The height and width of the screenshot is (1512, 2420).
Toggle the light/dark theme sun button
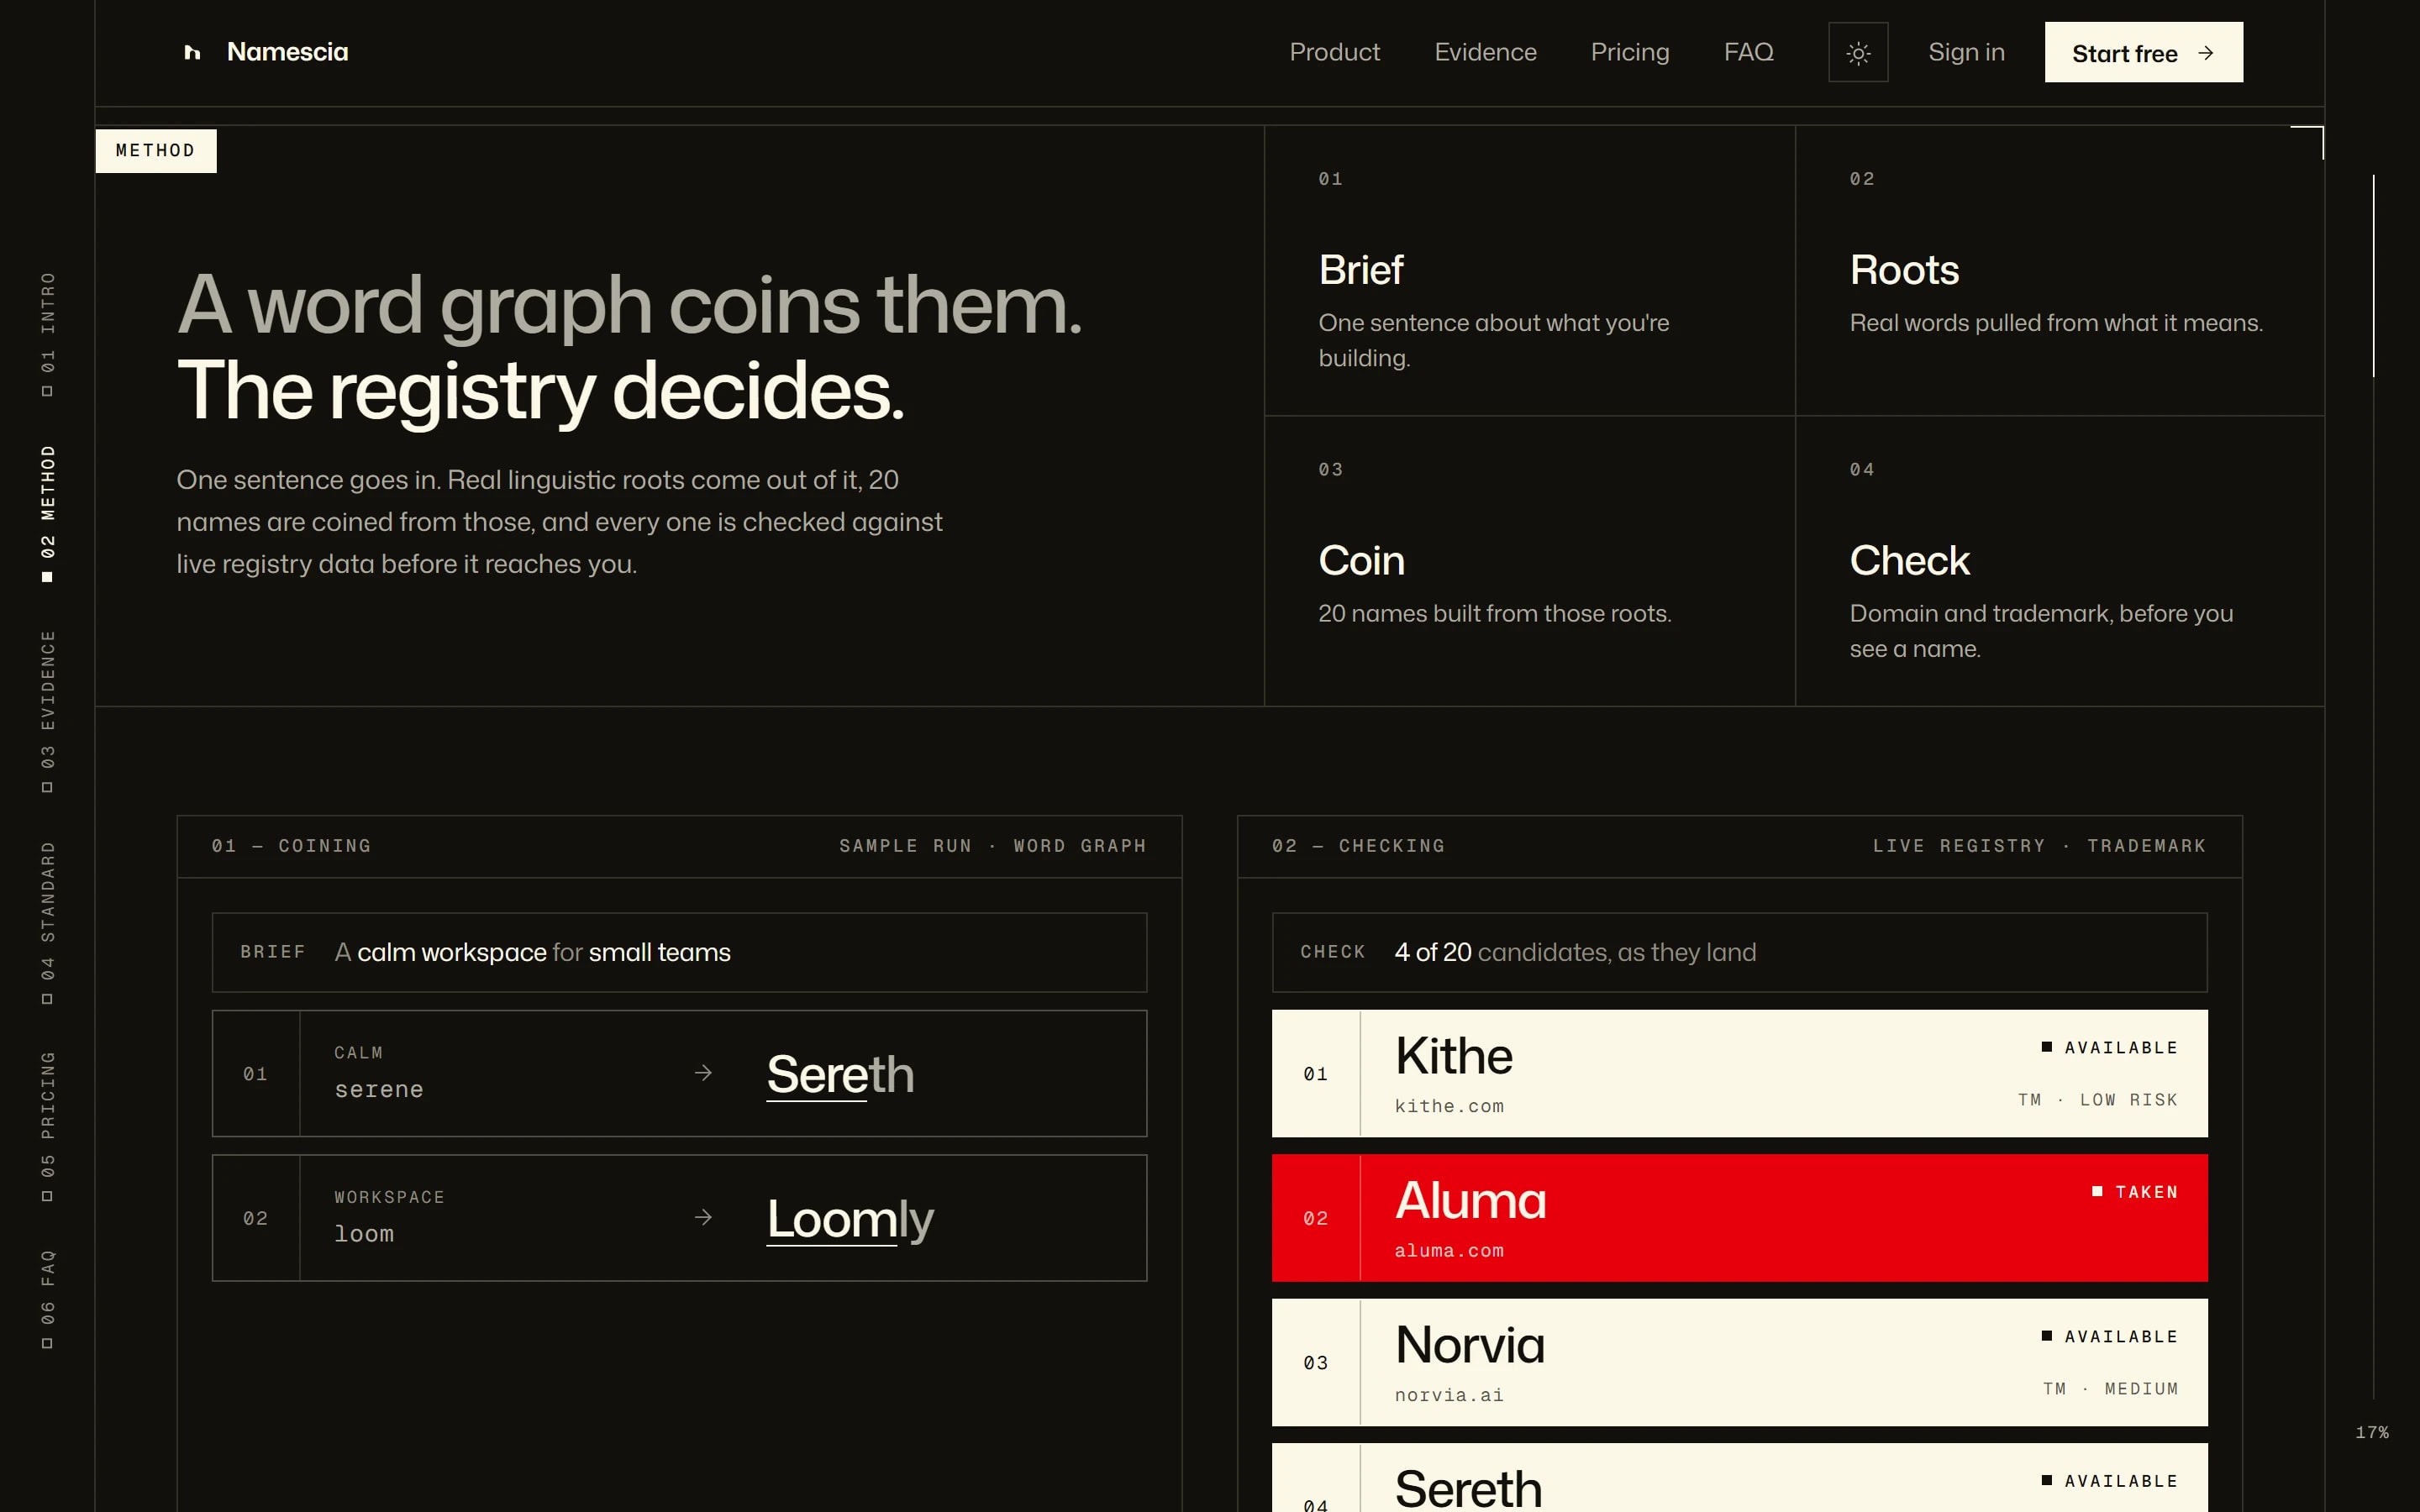pos(1858,52)
